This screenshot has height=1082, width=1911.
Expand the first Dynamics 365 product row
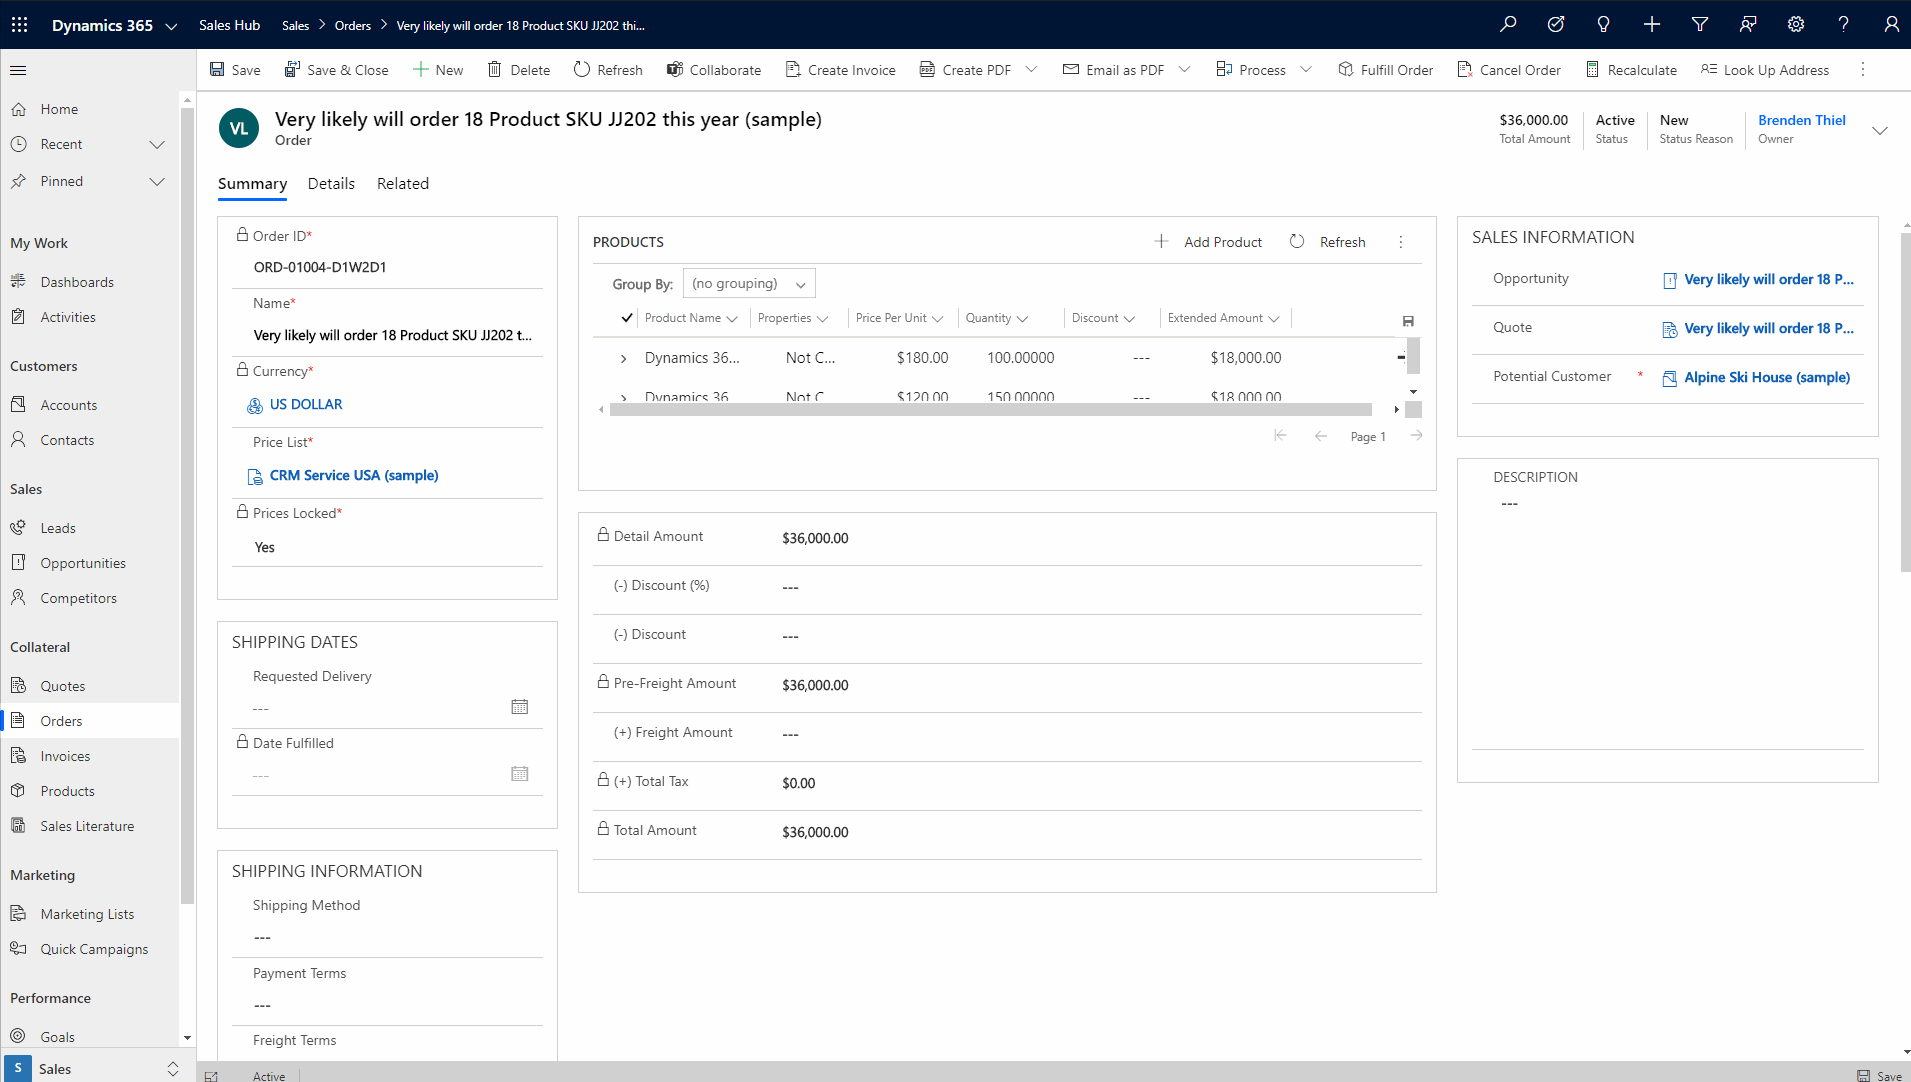[x=623, y=357]
